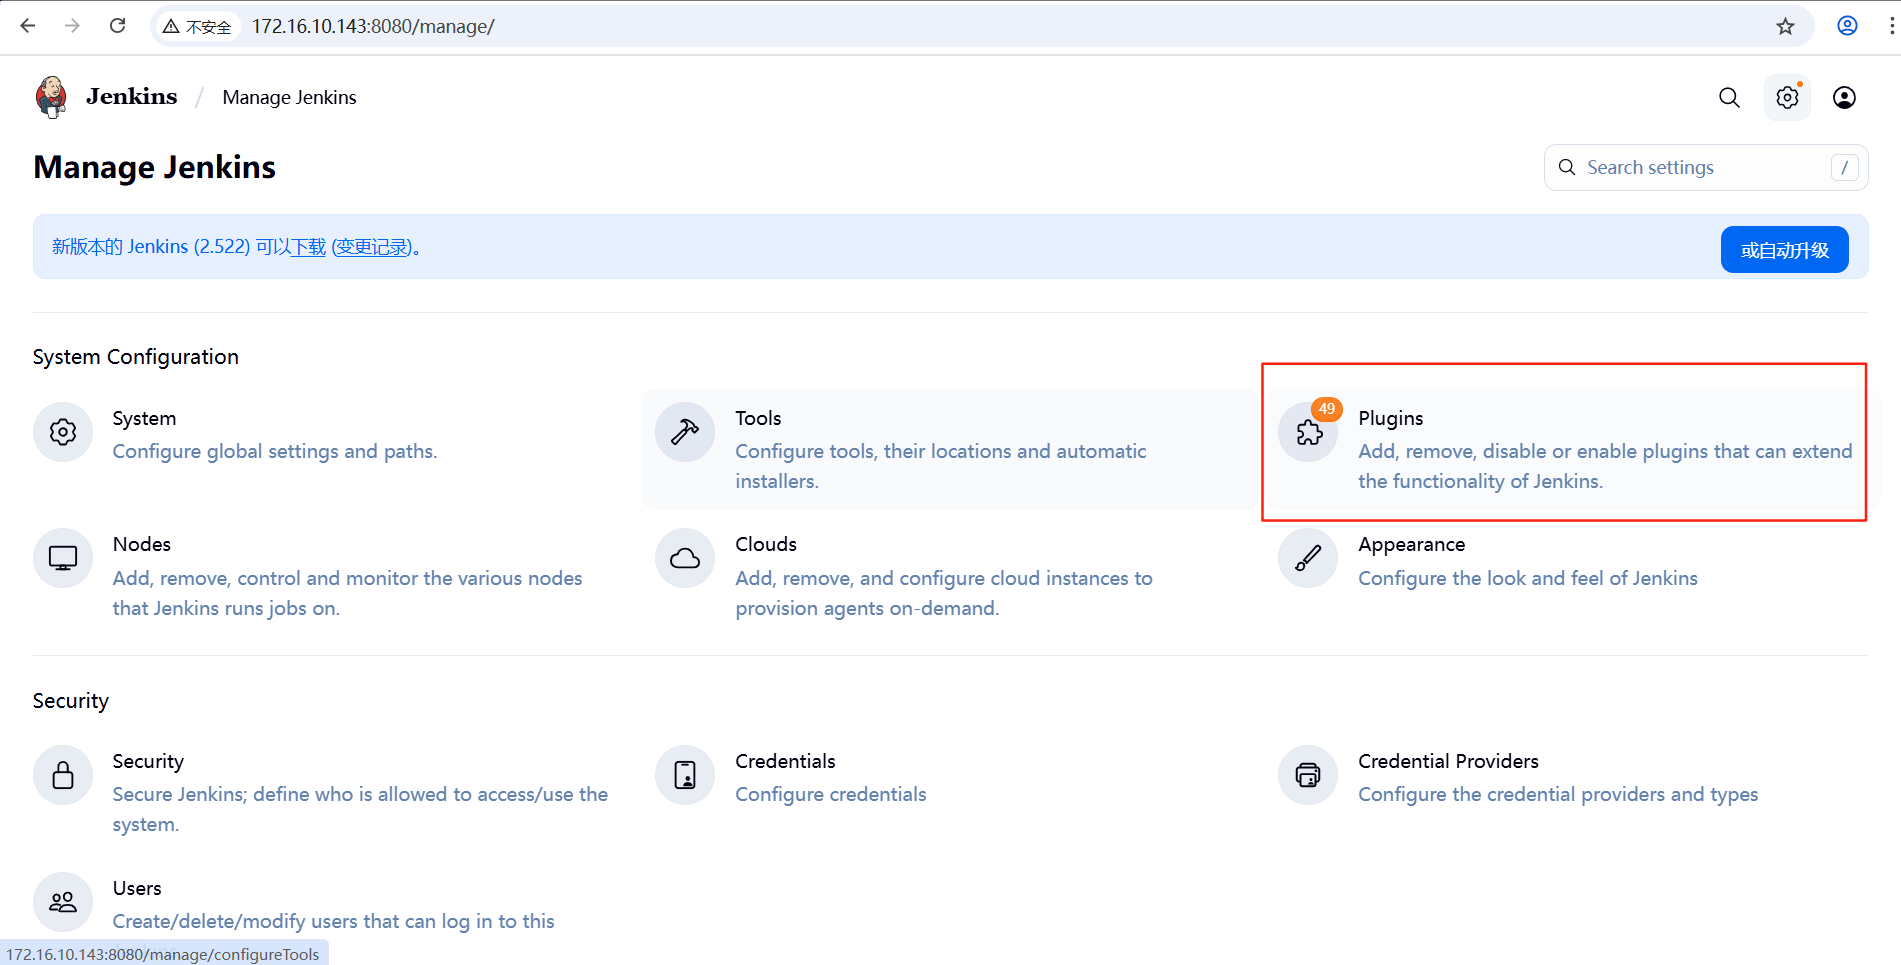Open the Credentials entry title
Viewport: 1901px width, 965px height.
(785, 761)
